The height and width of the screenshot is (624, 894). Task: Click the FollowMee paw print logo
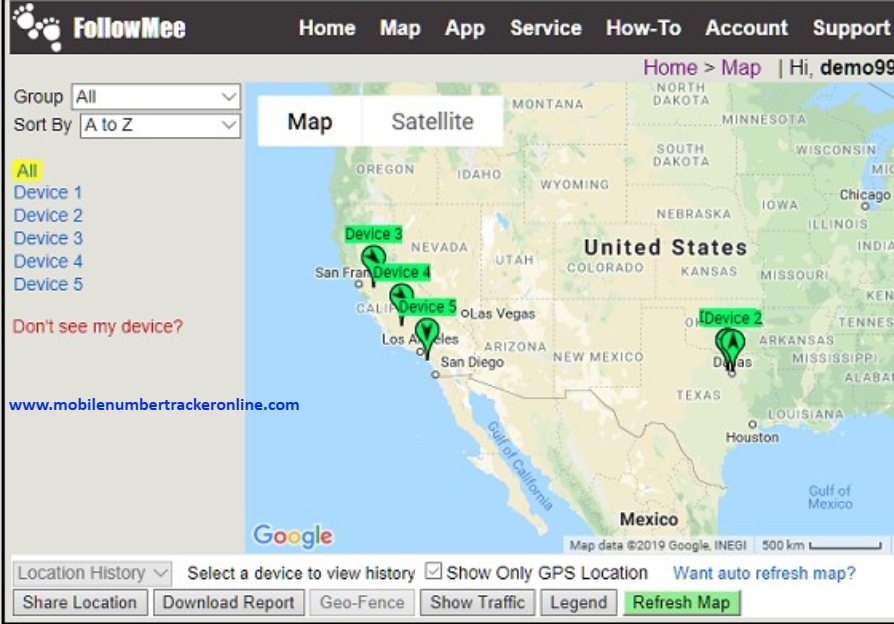(38, 26)
